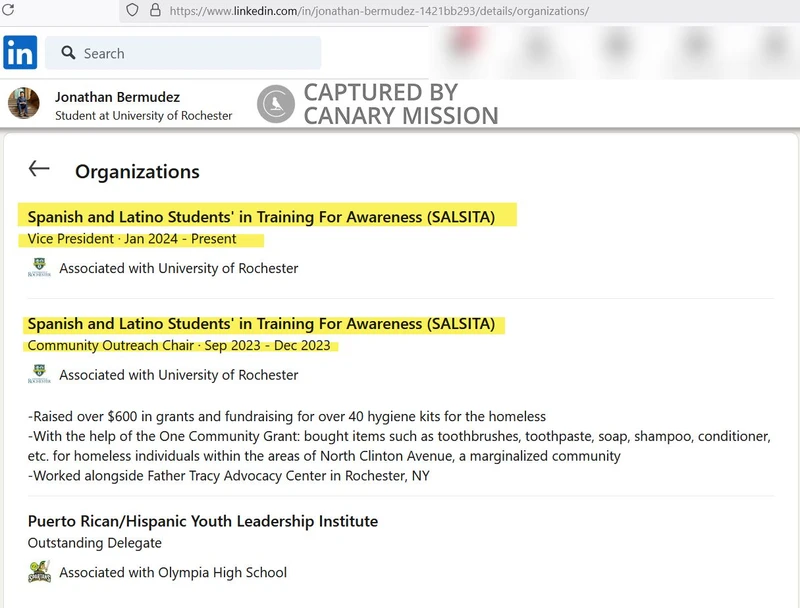Click the University of Rochester logo under Community Outreach Chair
800x608 pixels.
(x=39, y=374)
